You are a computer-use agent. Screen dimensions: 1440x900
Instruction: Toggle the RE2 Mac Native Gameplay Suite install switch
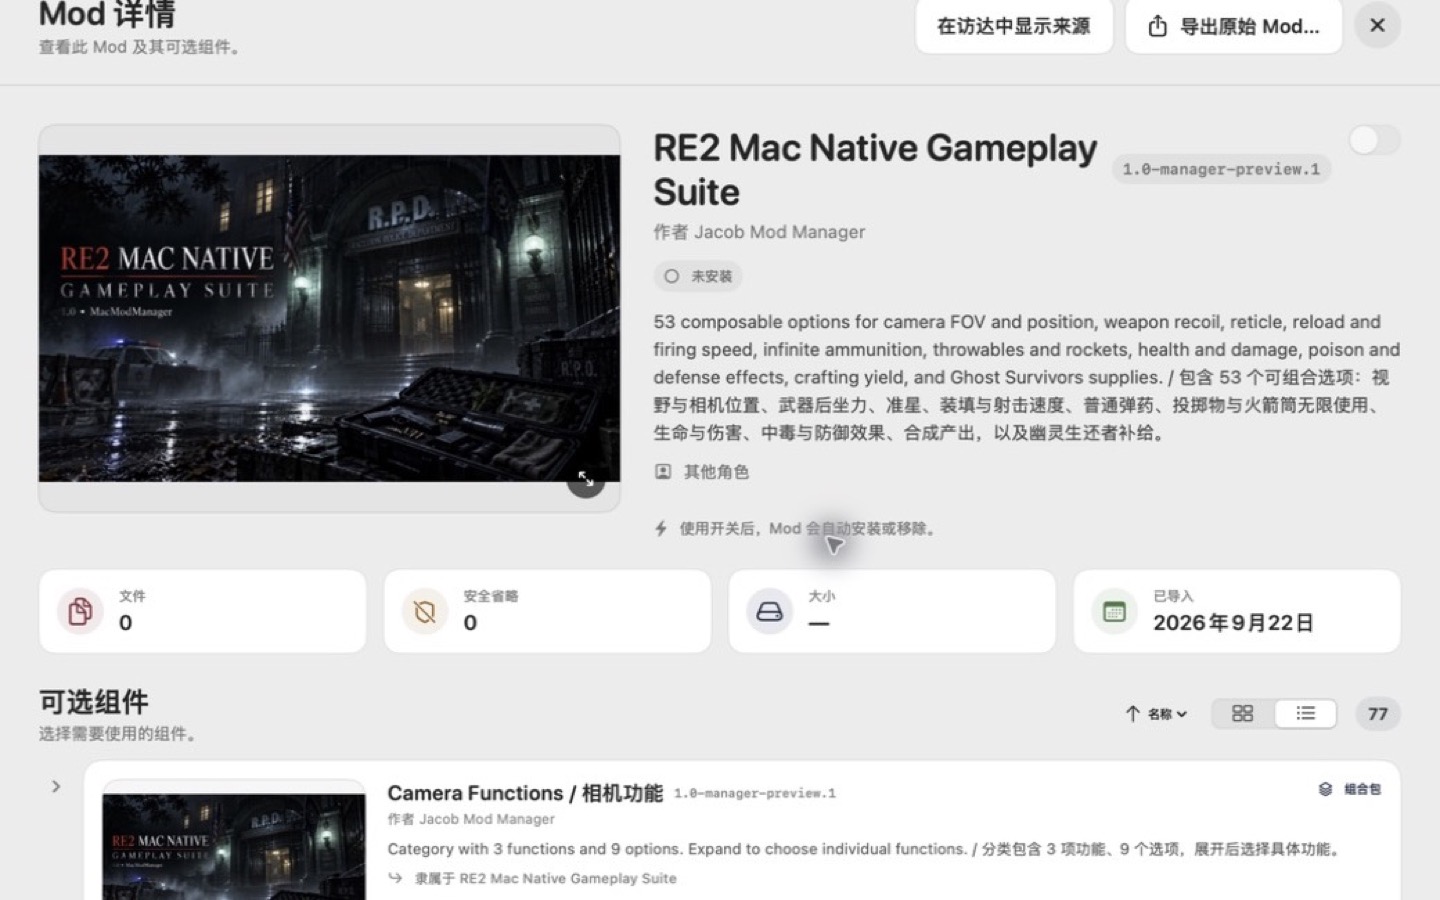point(1374,140)
